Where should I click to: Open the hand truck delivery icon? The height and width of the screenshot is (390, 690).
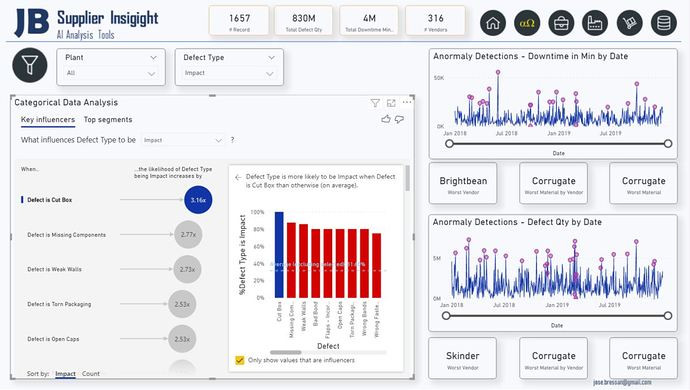tap(630, 23)
